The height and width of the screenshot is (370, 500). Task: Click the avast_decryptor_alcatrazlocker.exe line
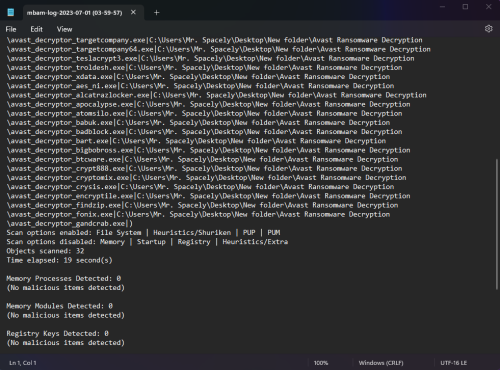(217, 95)
